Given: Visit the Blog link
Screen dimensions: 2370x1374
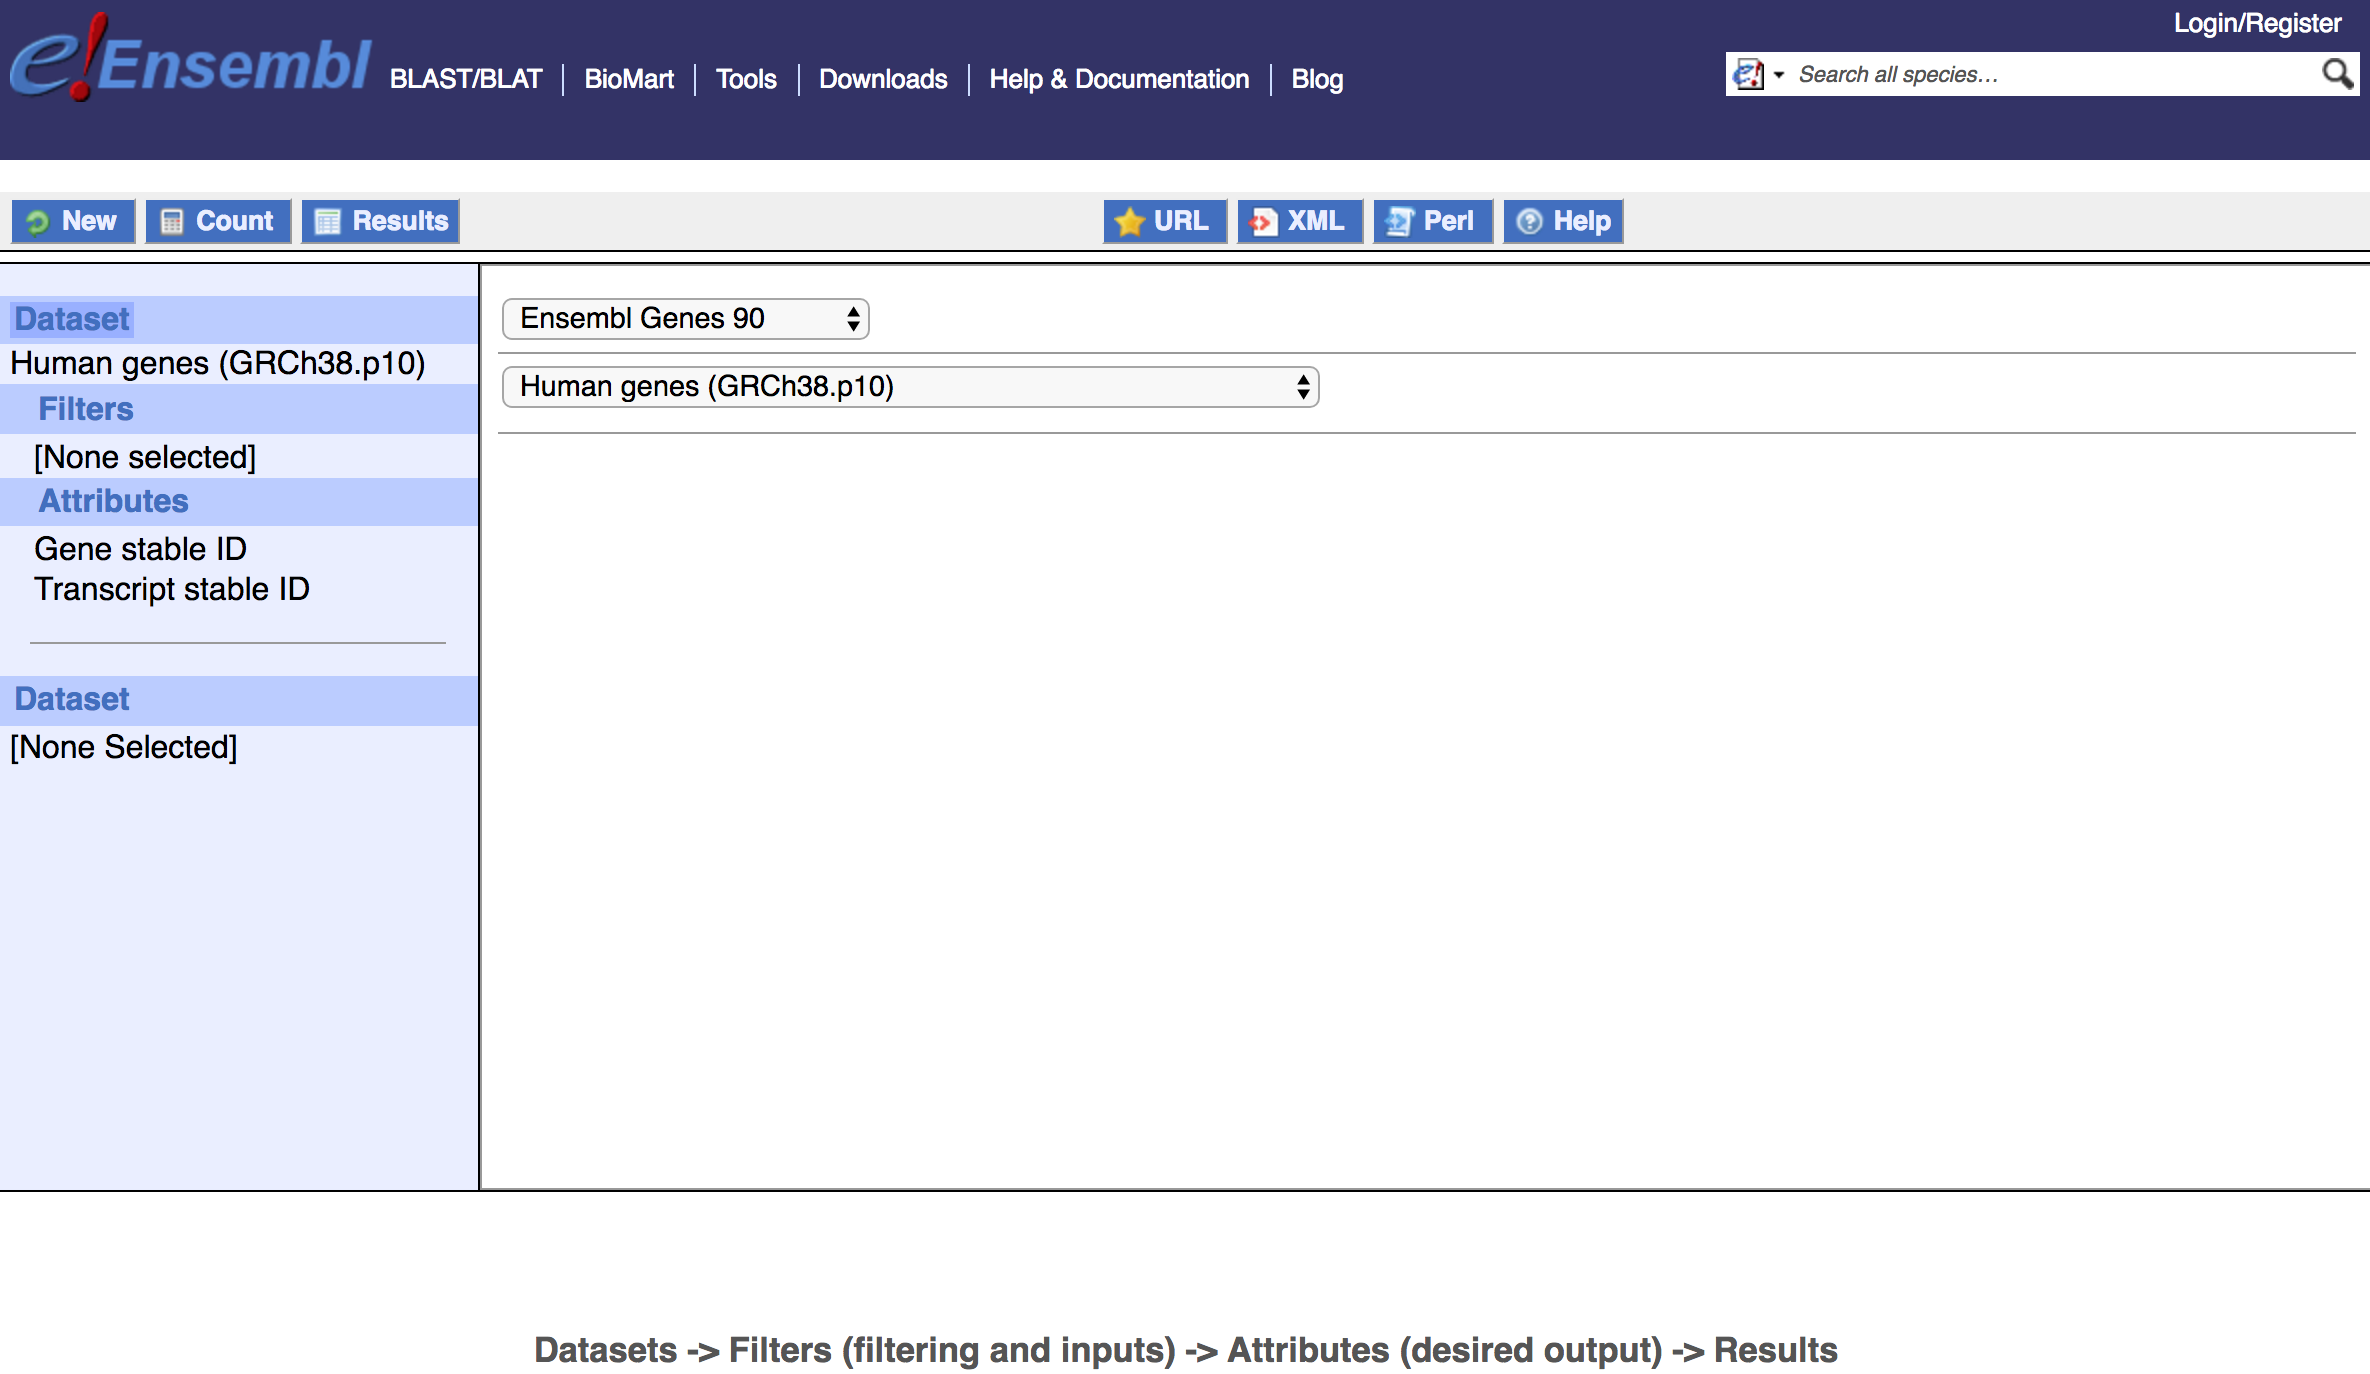Looking at the screenshot, I should click(x=1317, y=79).
